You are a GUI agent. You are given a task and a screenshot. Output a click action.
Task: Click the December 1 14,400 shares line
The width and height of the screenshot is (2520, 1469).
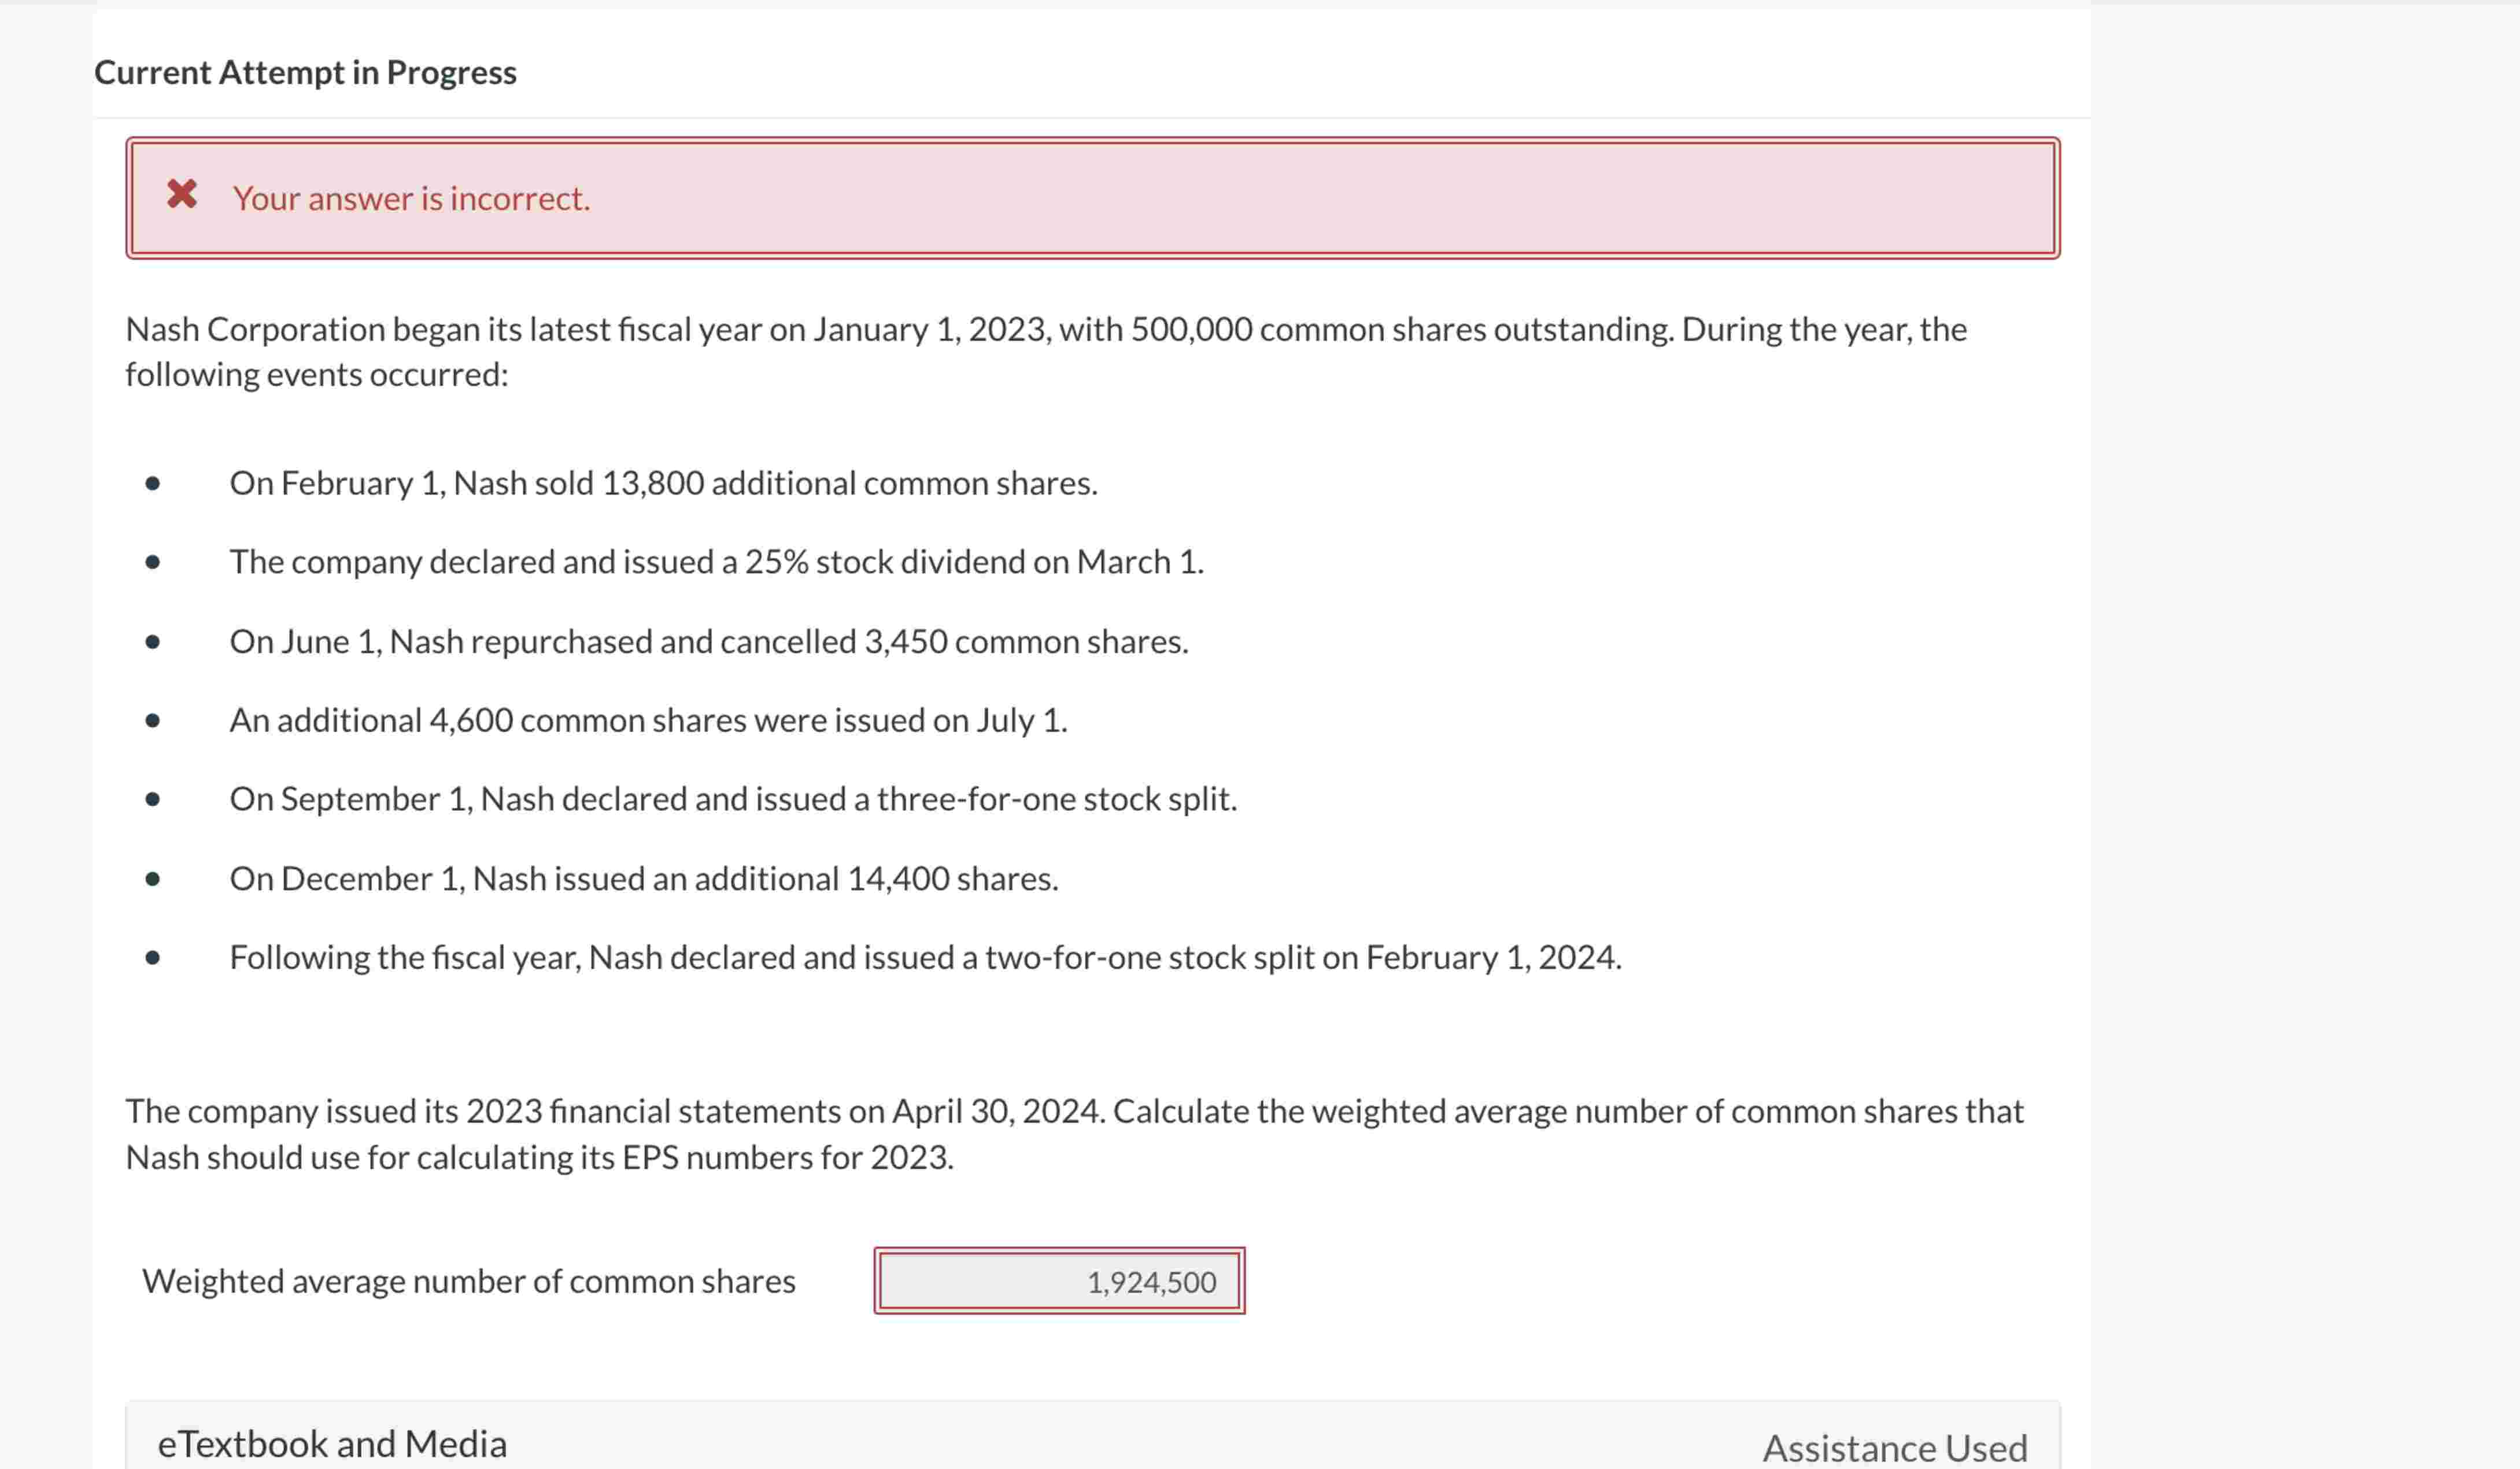643,878
